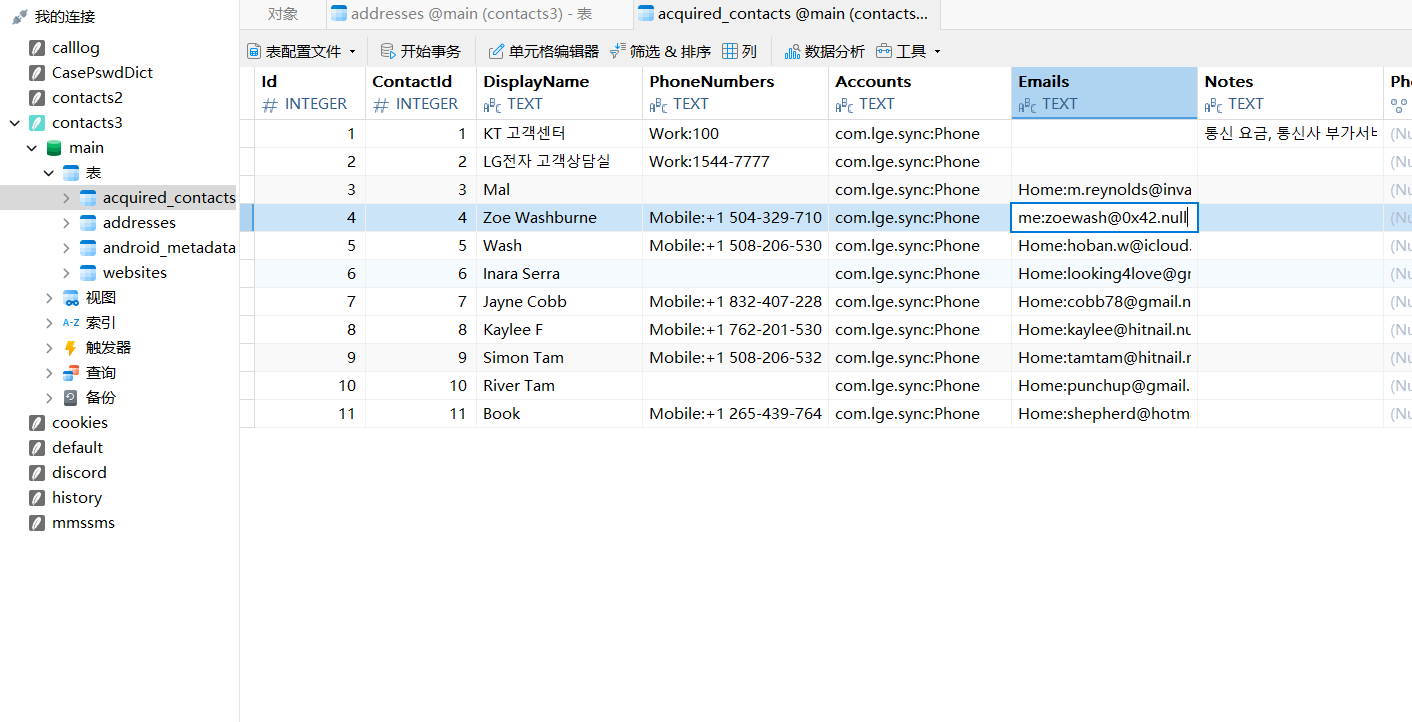
Task: Click into the Emails field being edited
Action: pos(1104,218)
